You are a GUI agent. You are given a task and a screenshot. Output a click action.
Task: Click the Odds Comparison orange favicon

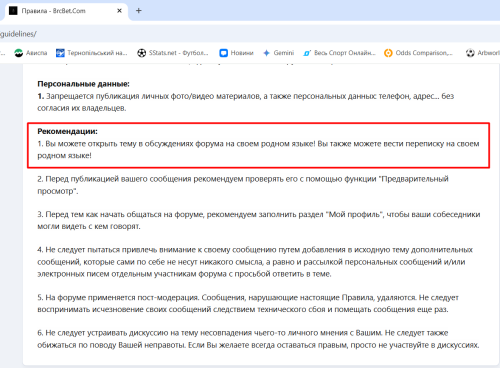pyautogui.click(x=388, y=53)
